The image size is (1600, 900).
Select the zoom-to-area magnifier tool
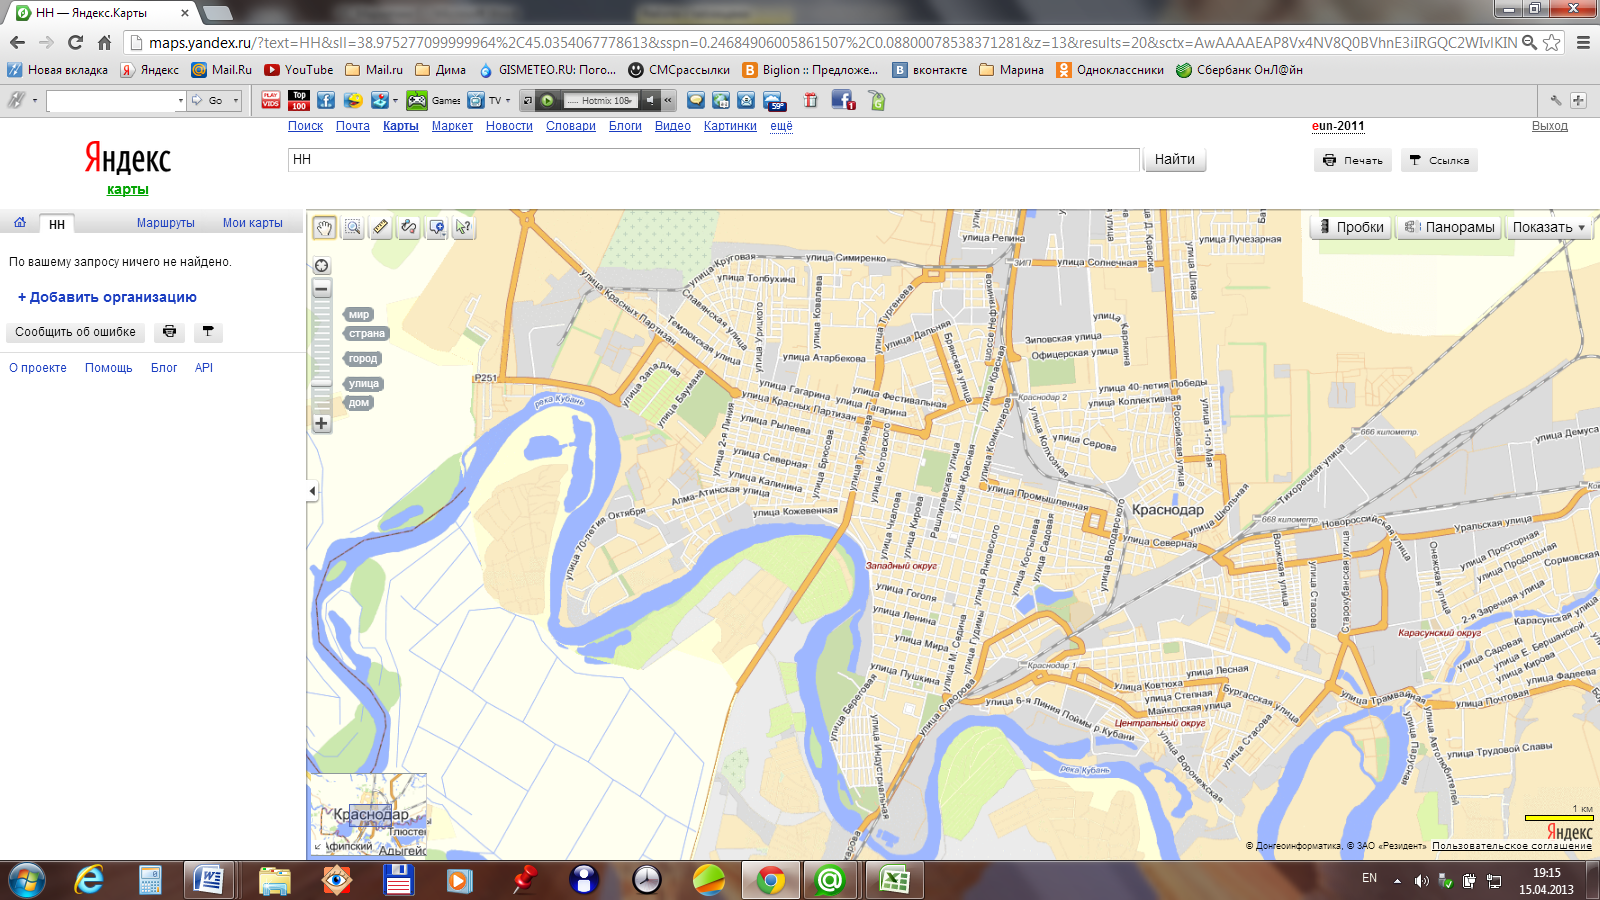point(353,228)
